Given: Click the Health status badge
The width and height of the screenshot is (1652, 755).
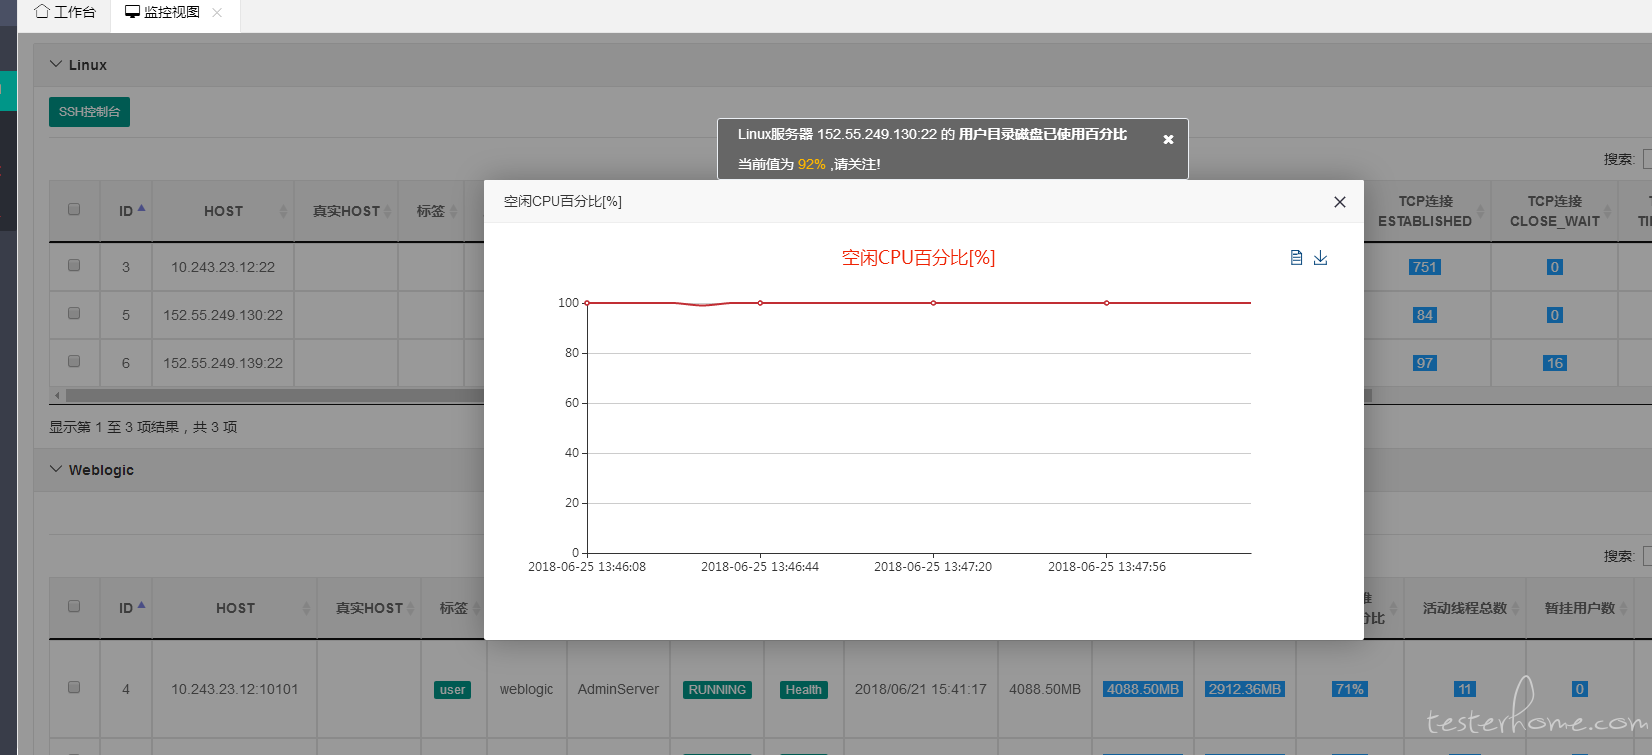Looking at the screenshot, I should coord(803,690).
